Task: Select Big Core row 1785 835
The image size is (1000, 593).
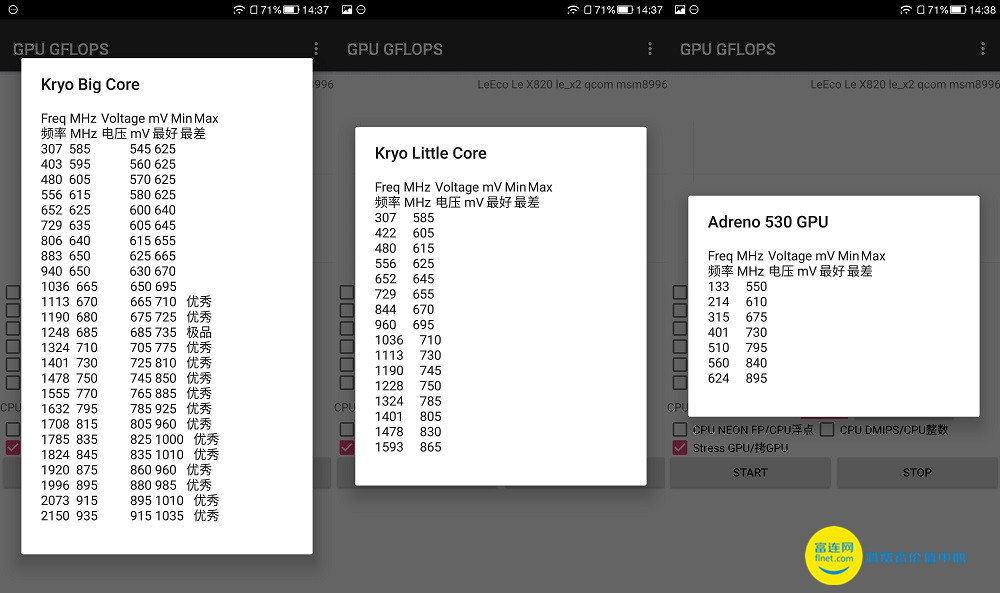Action: [130, 439]
